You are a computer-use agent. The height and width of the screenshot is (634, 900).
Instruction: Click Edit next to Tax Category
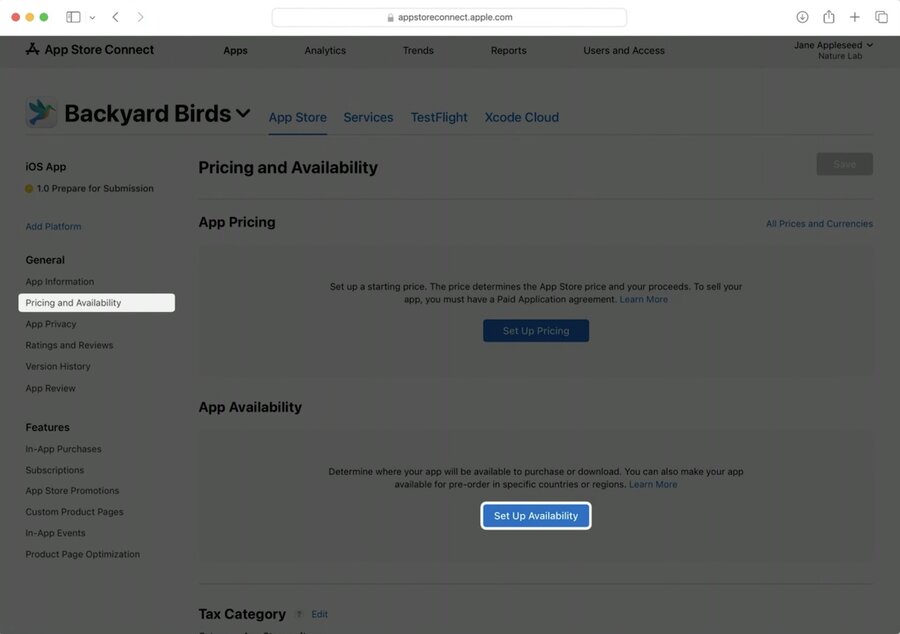[319, 614]
